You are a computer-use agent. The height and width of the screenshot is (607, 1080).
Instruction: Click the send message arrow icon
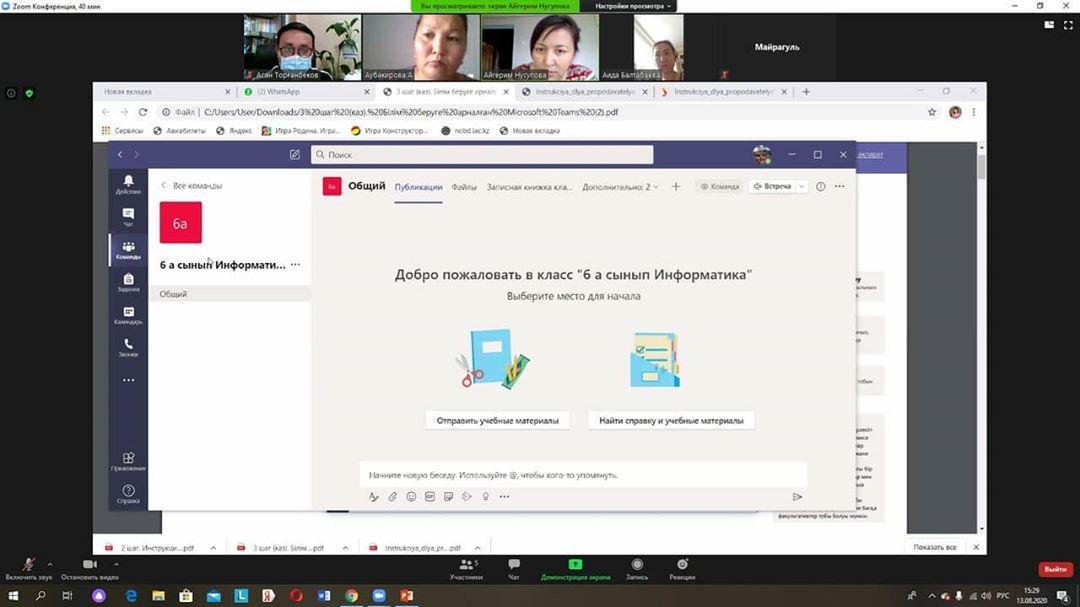797,497
